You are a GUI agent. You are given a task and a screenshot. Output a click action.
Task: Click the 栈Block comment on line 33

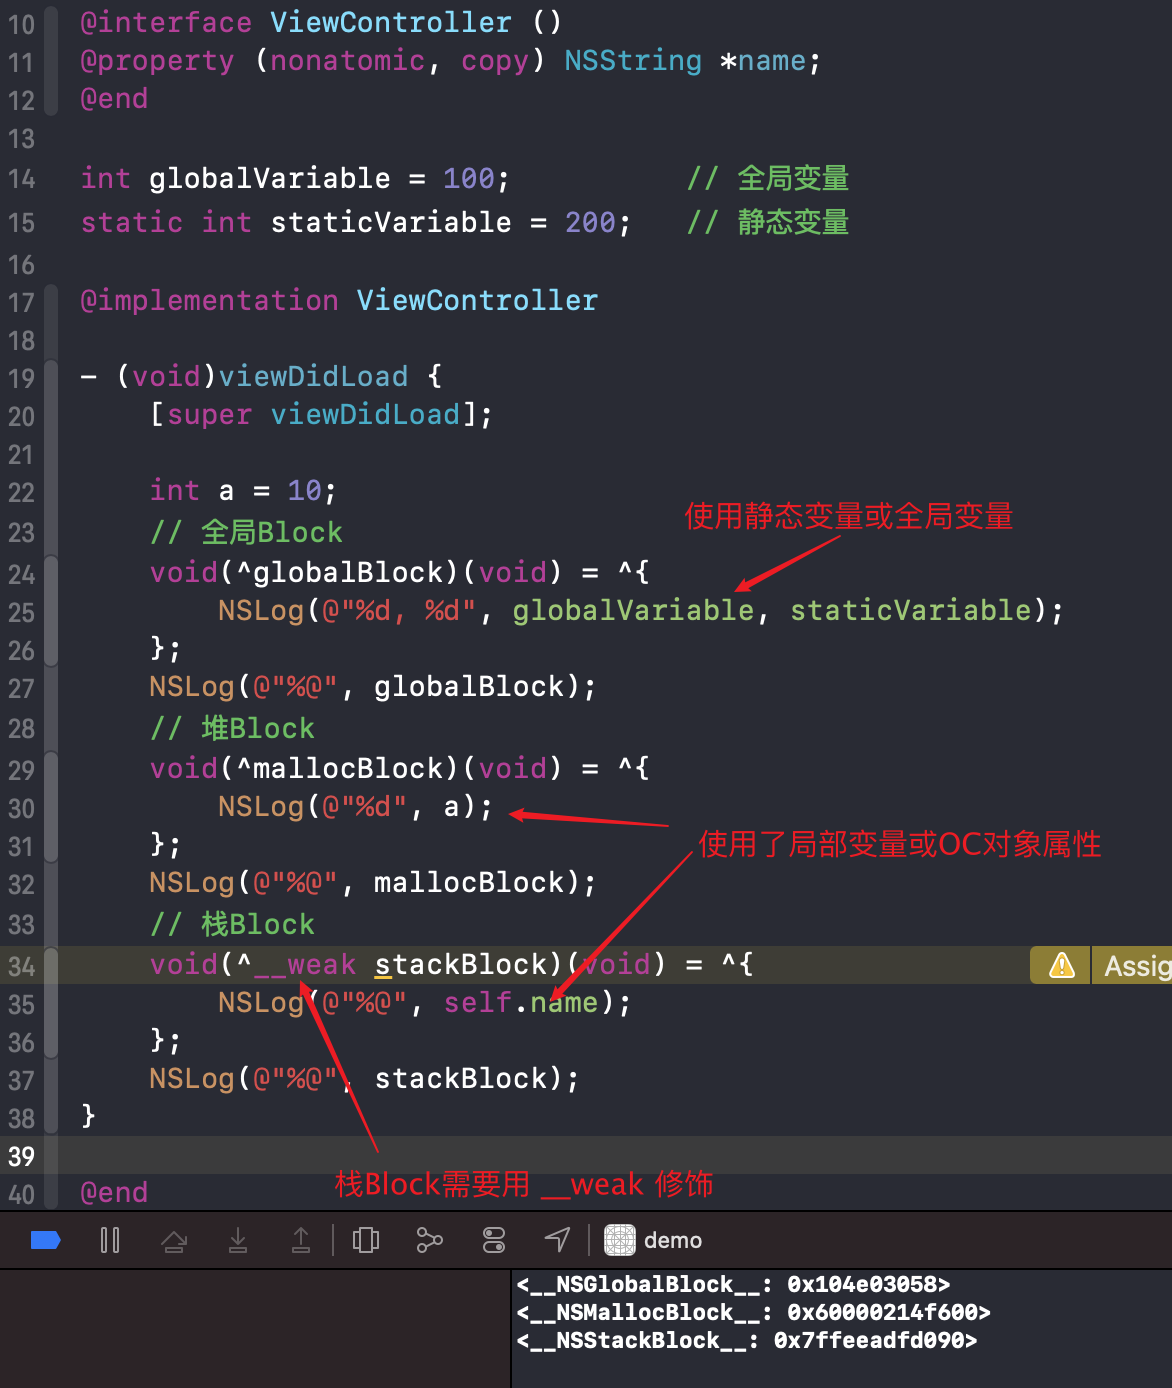(232, 924)
